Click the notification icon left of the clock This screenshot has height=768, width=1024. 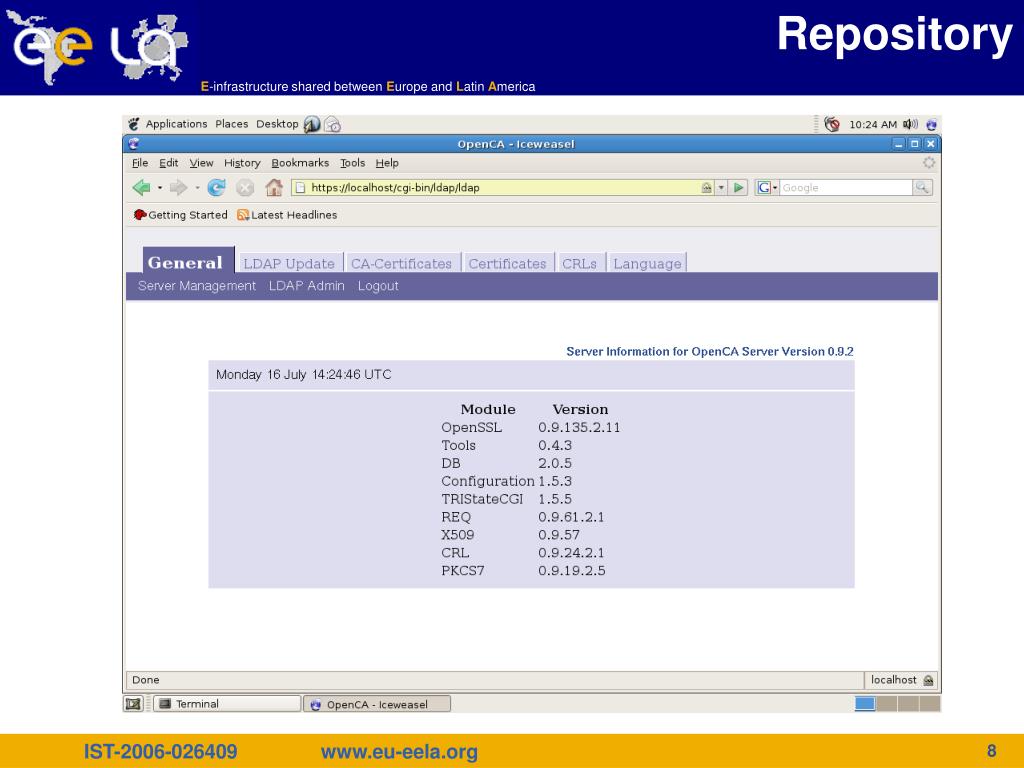coord(831,124)
